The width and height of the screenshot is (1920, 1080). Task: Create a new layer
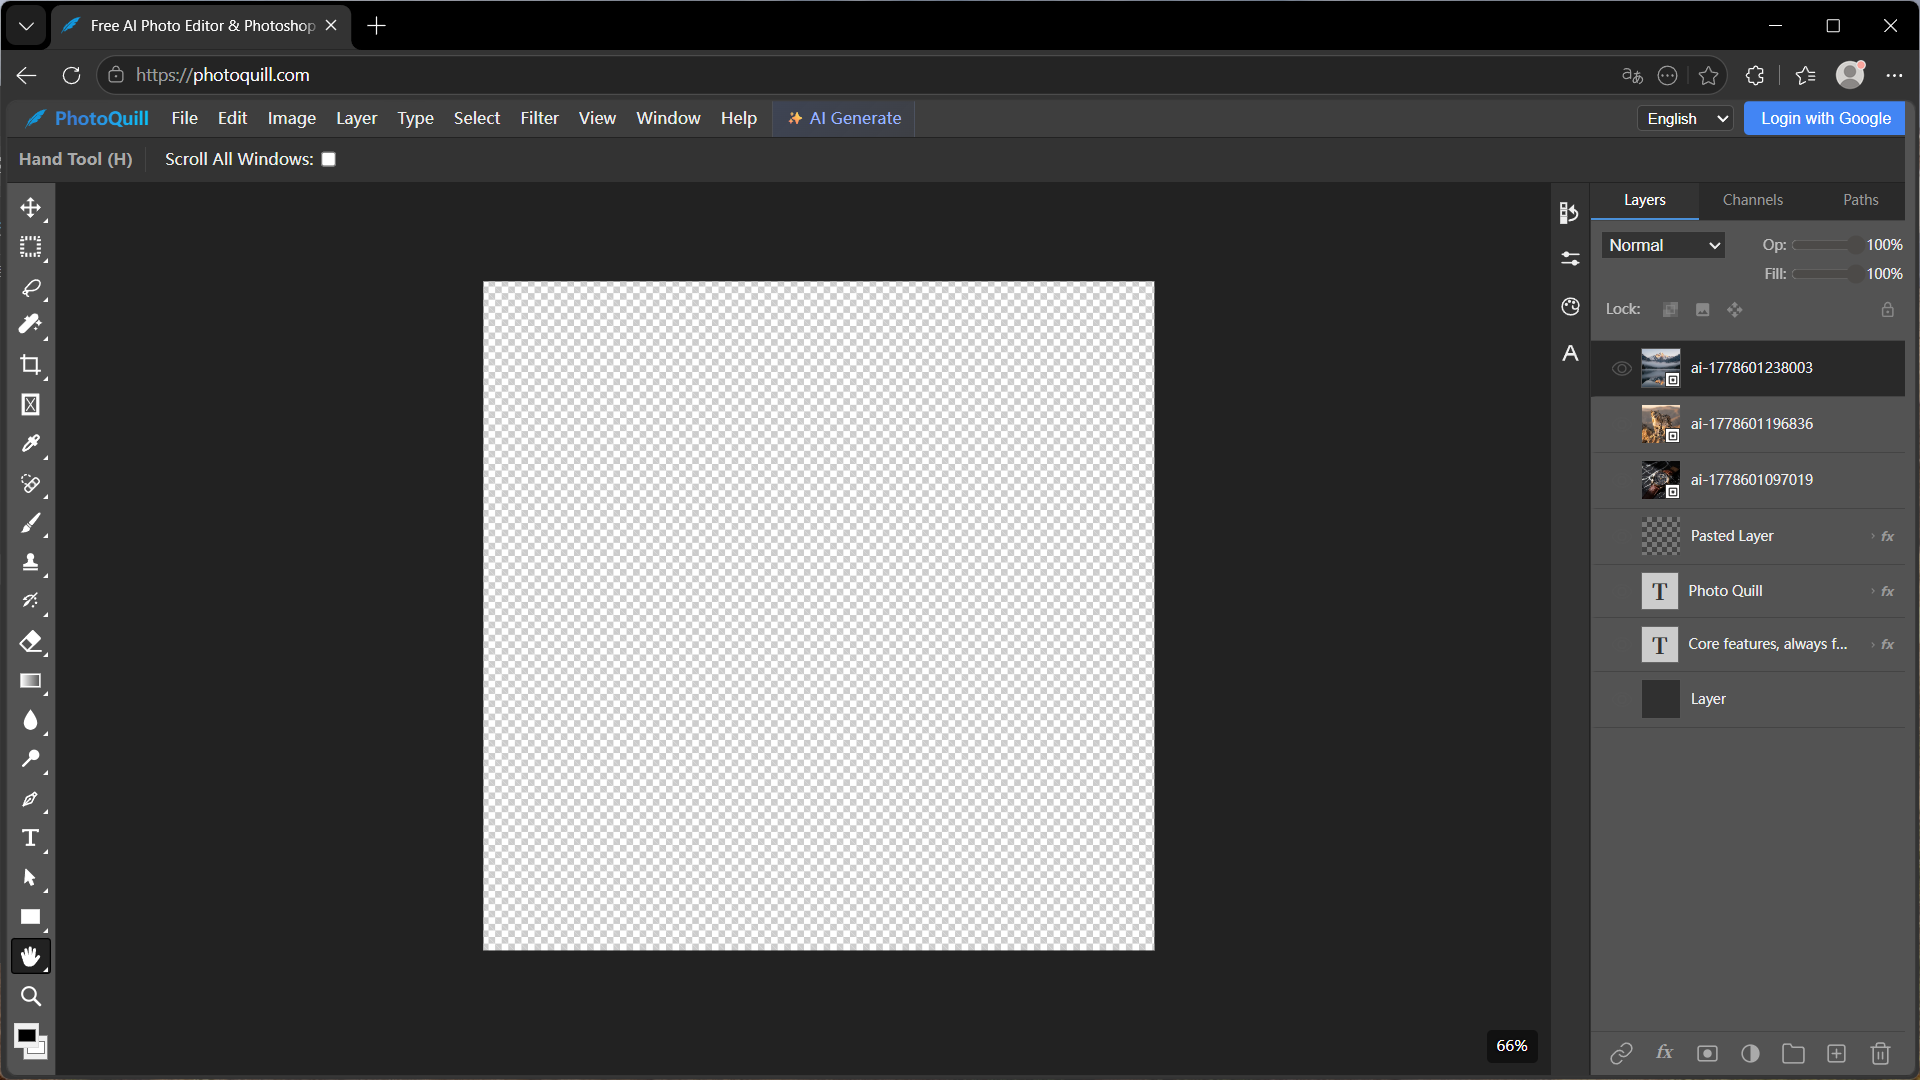click(x=1836, y=1053)
